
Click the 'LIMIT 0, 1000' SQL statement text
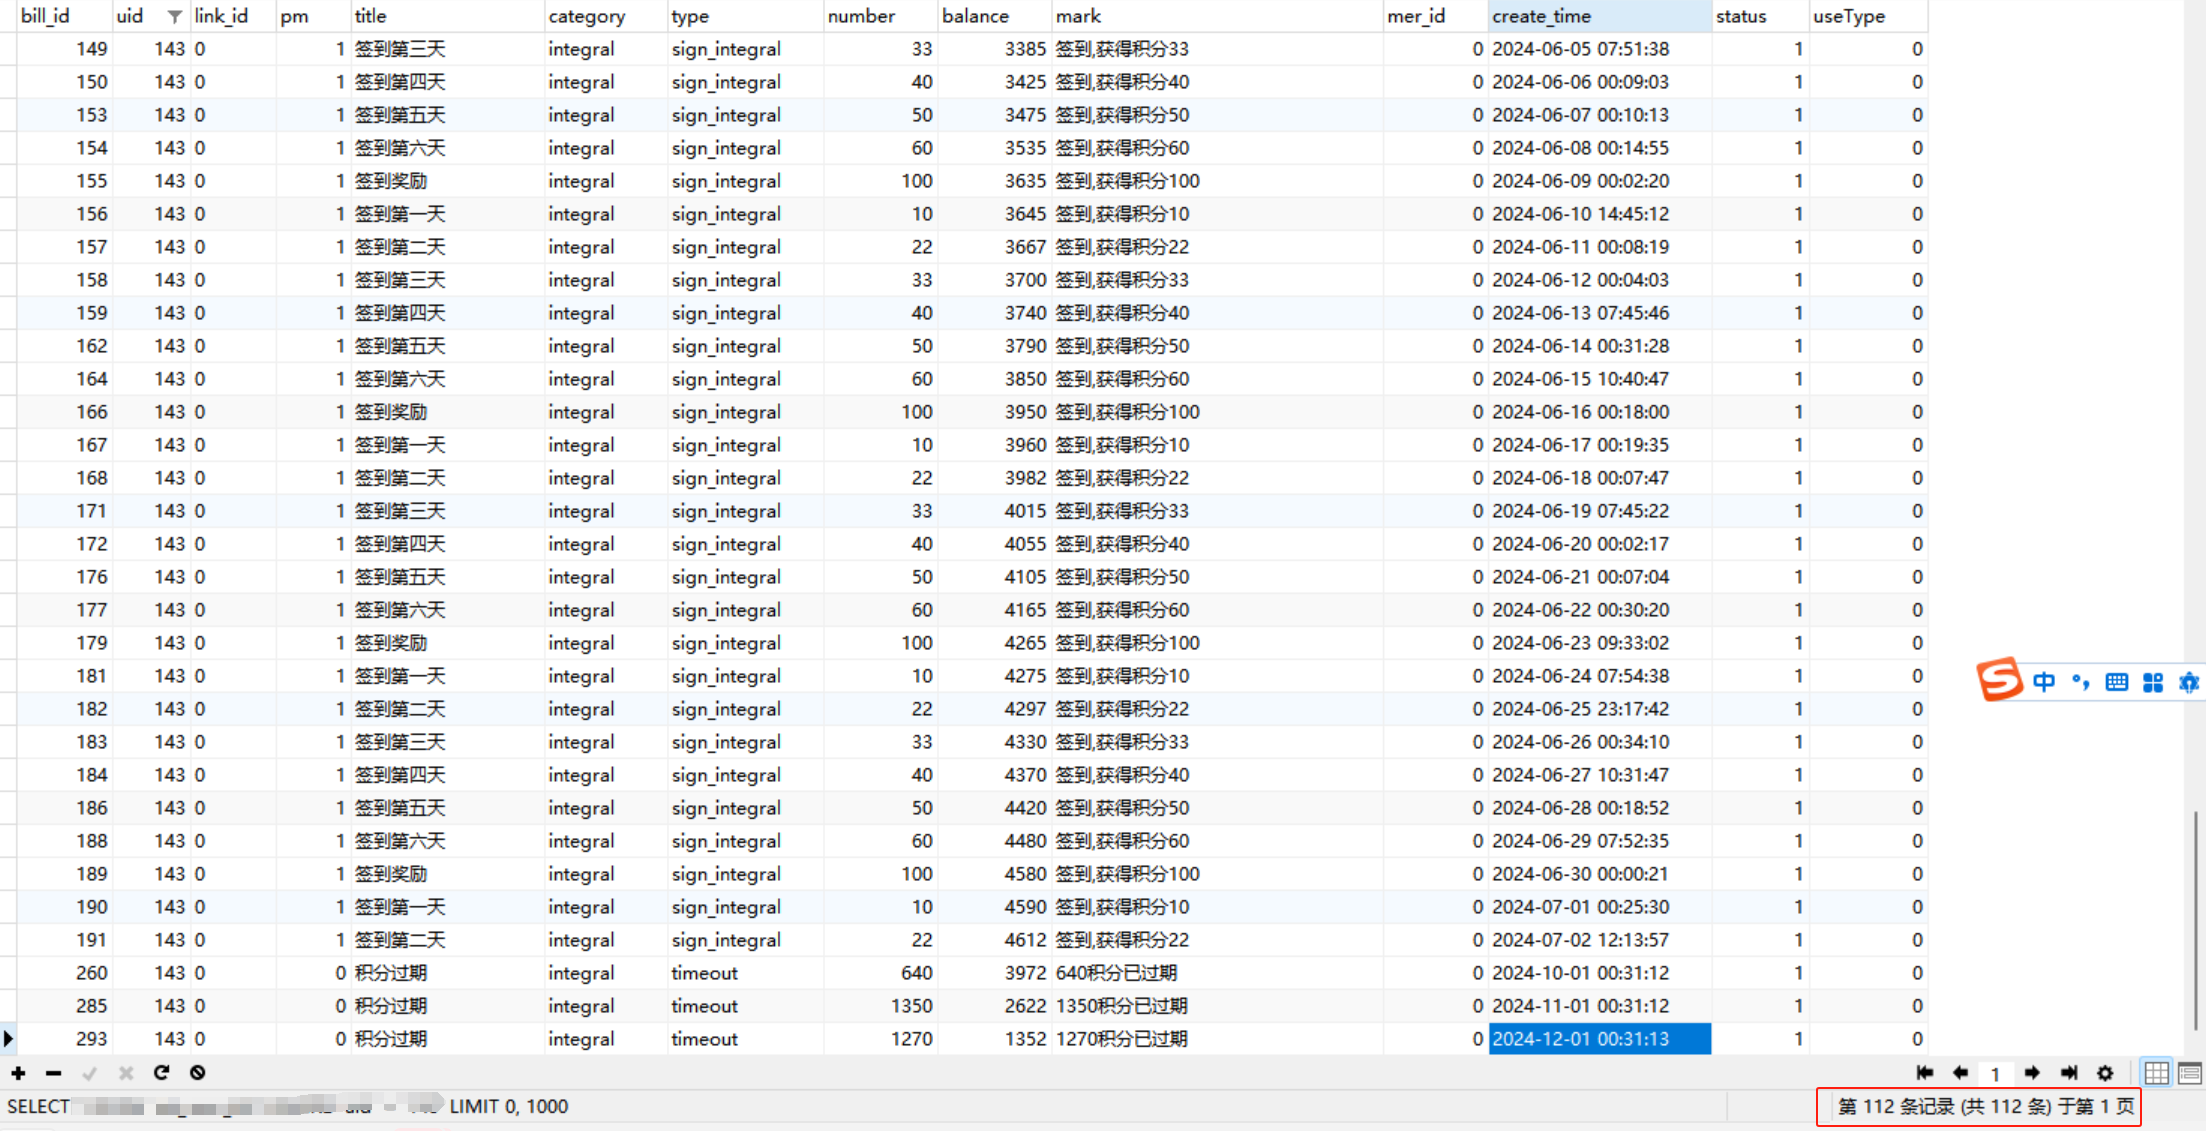tap(508, 1106)
